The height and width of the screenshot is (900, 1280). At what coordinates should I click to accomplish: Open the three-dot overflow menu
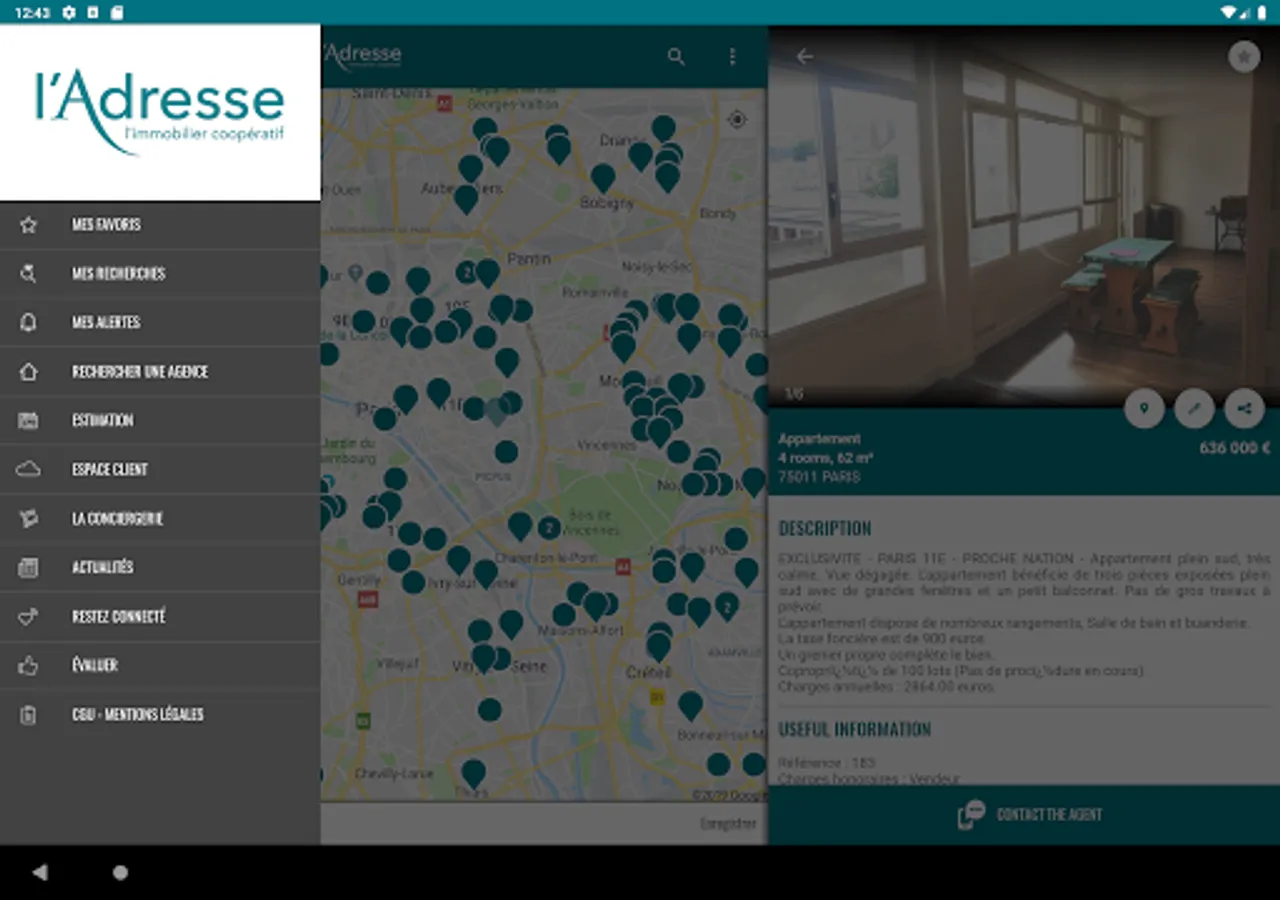point(732,57)
